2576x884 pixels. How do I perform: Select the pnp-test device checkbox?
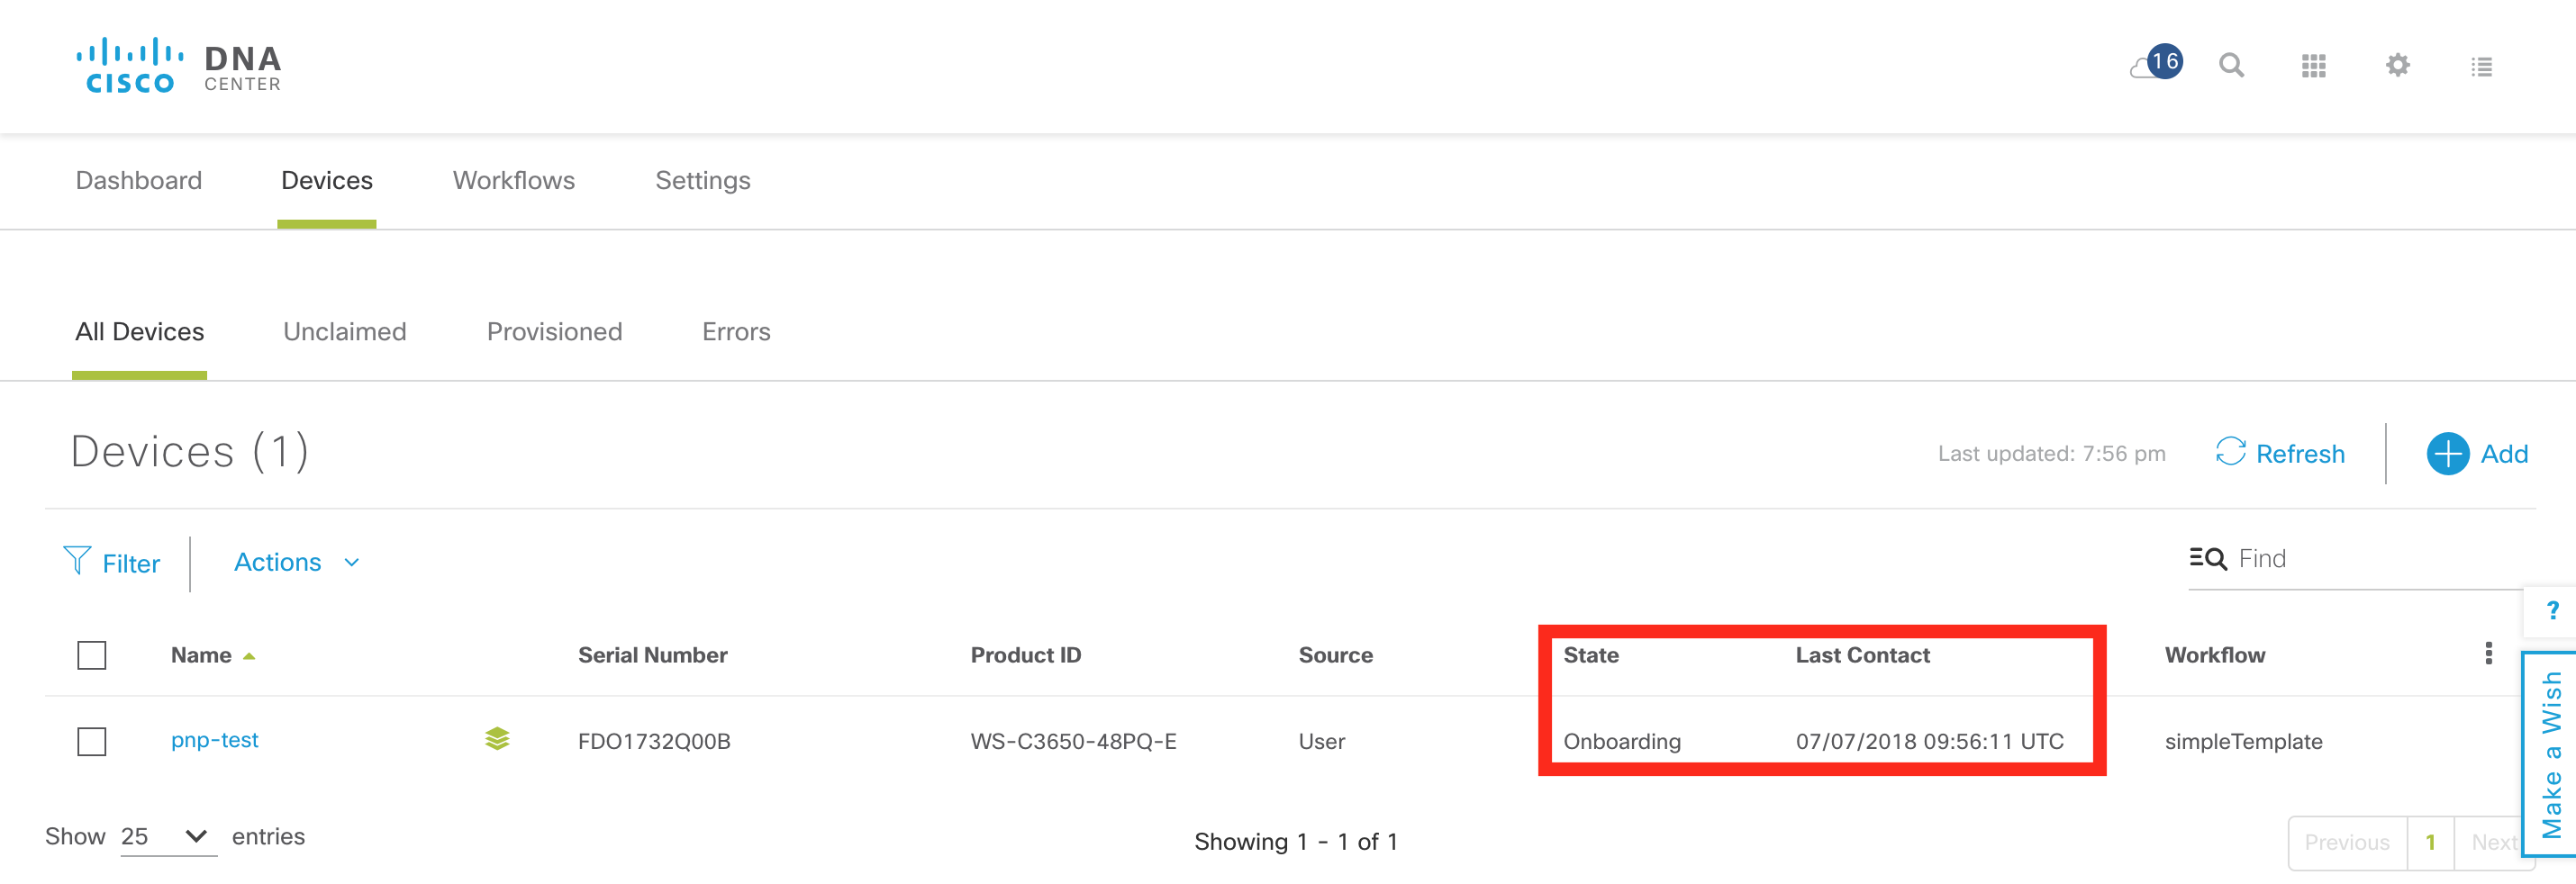point(92,741)
